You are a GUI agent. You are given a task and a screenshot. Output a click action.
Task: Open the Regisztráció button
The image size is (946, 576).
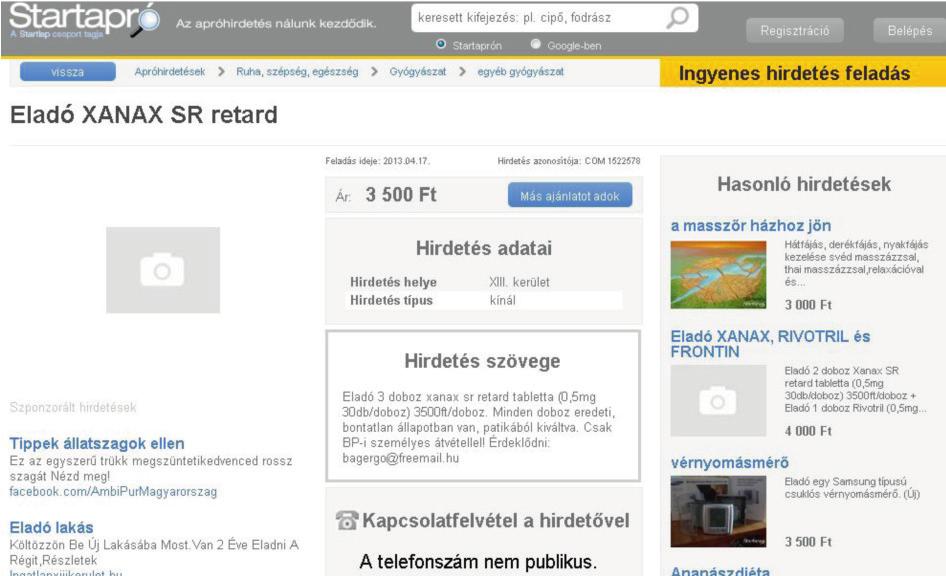click(x=795, y=31)
